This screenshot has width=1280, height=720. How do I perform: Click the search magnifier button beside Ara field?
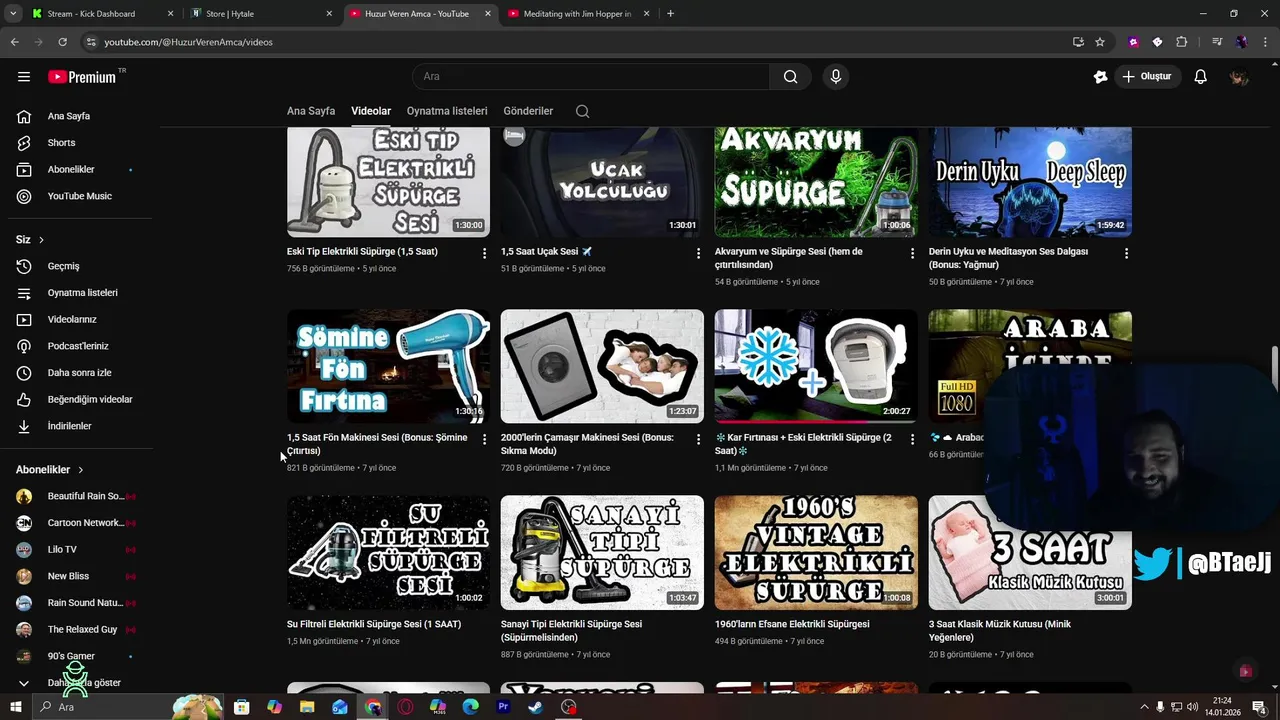[790, 77]
